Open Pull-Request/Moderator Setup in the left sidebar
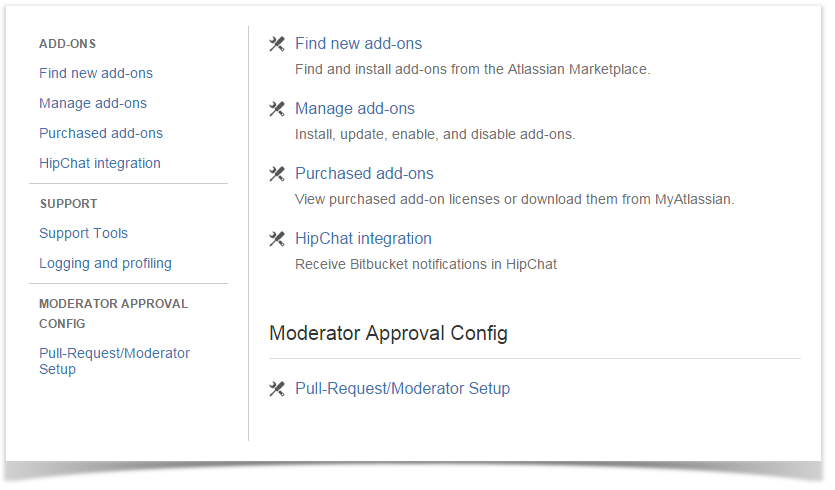 (x=114, y=361)
